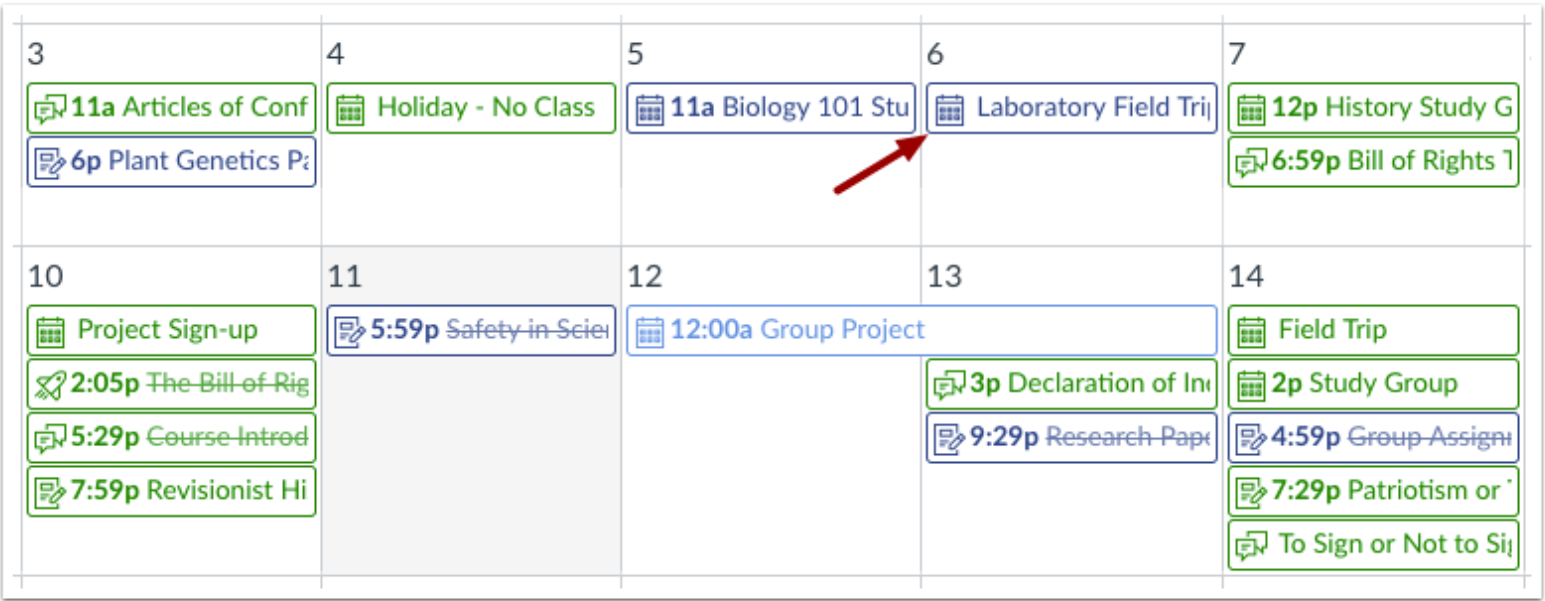
Task: Click assignment icon on Plant Genetics event
Action: coord(50,162)
